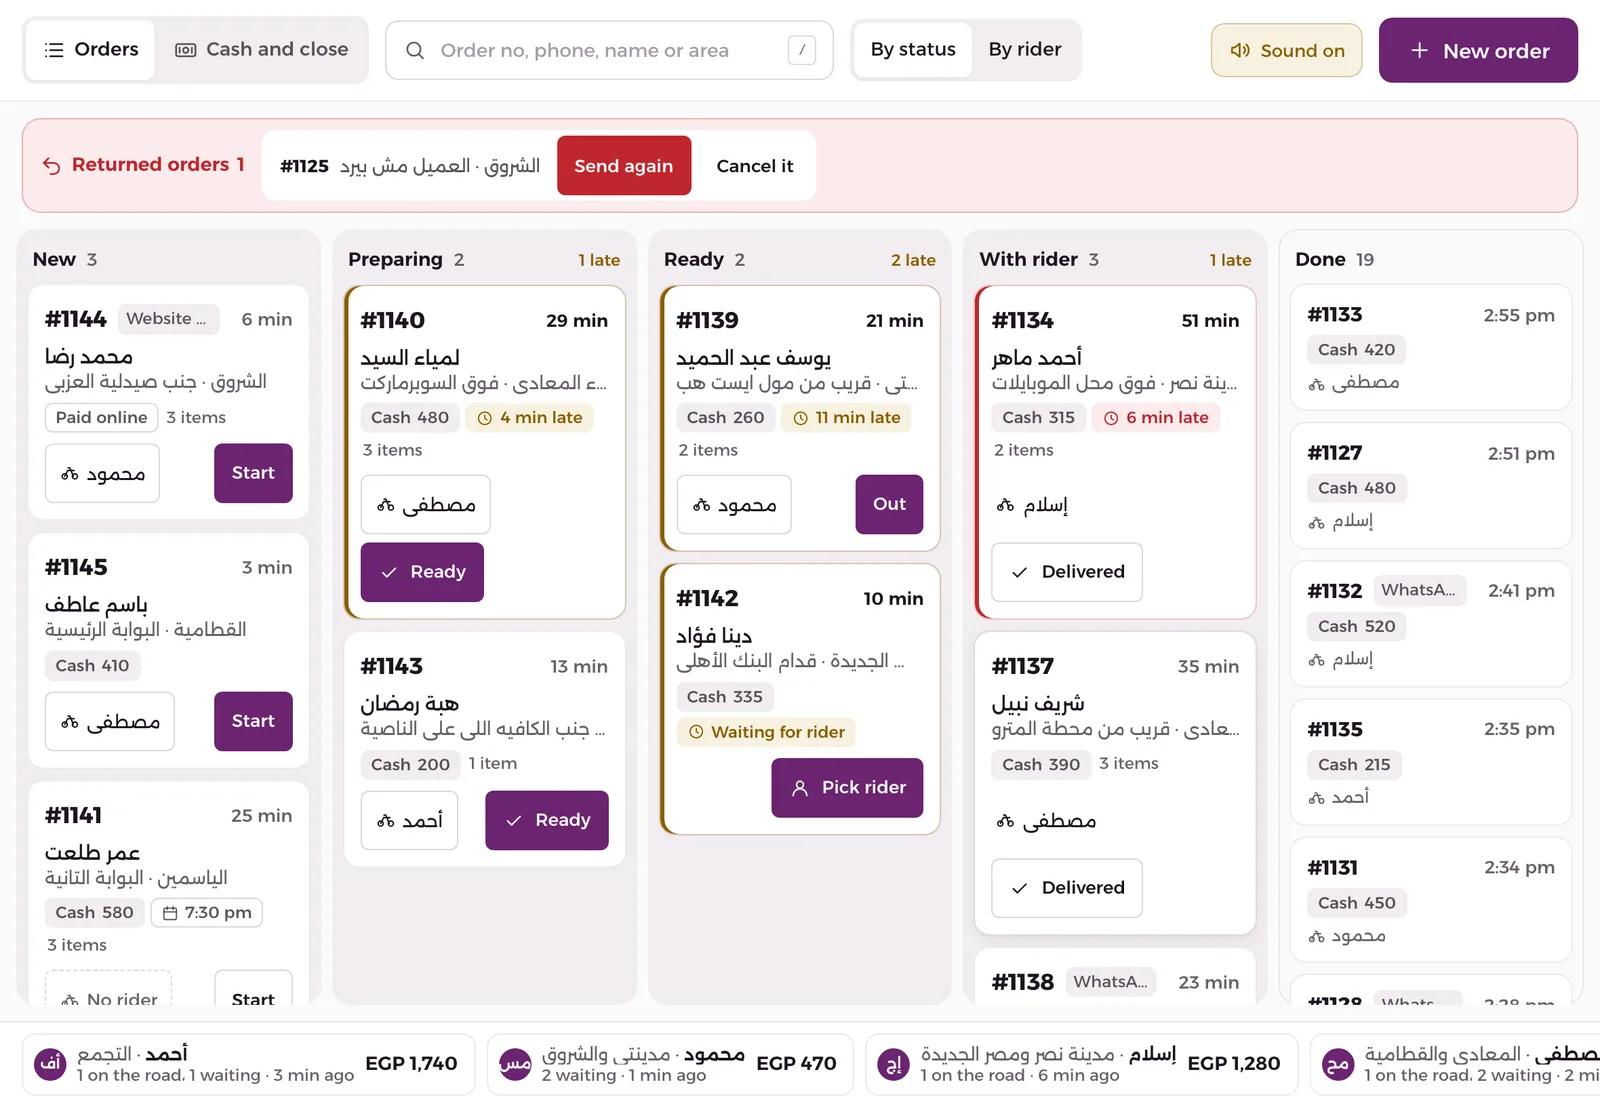Click rider إسلام bike icon on #1134

pos(1005,506)
